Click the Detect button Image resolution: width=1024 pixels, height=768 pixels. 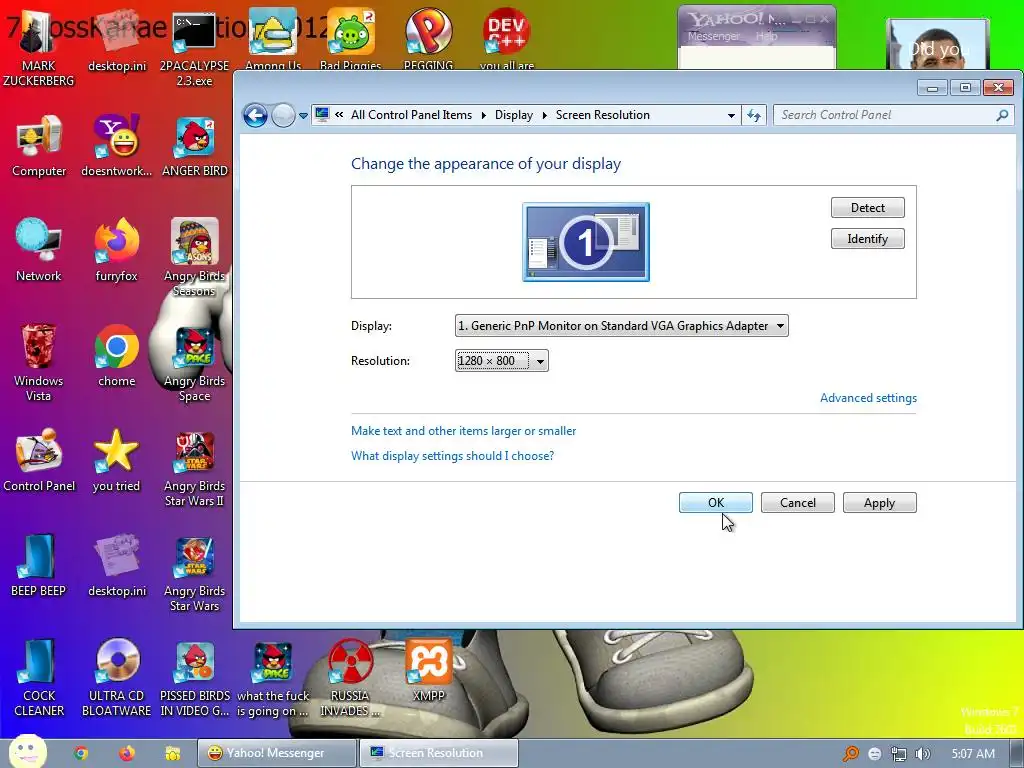867,208
